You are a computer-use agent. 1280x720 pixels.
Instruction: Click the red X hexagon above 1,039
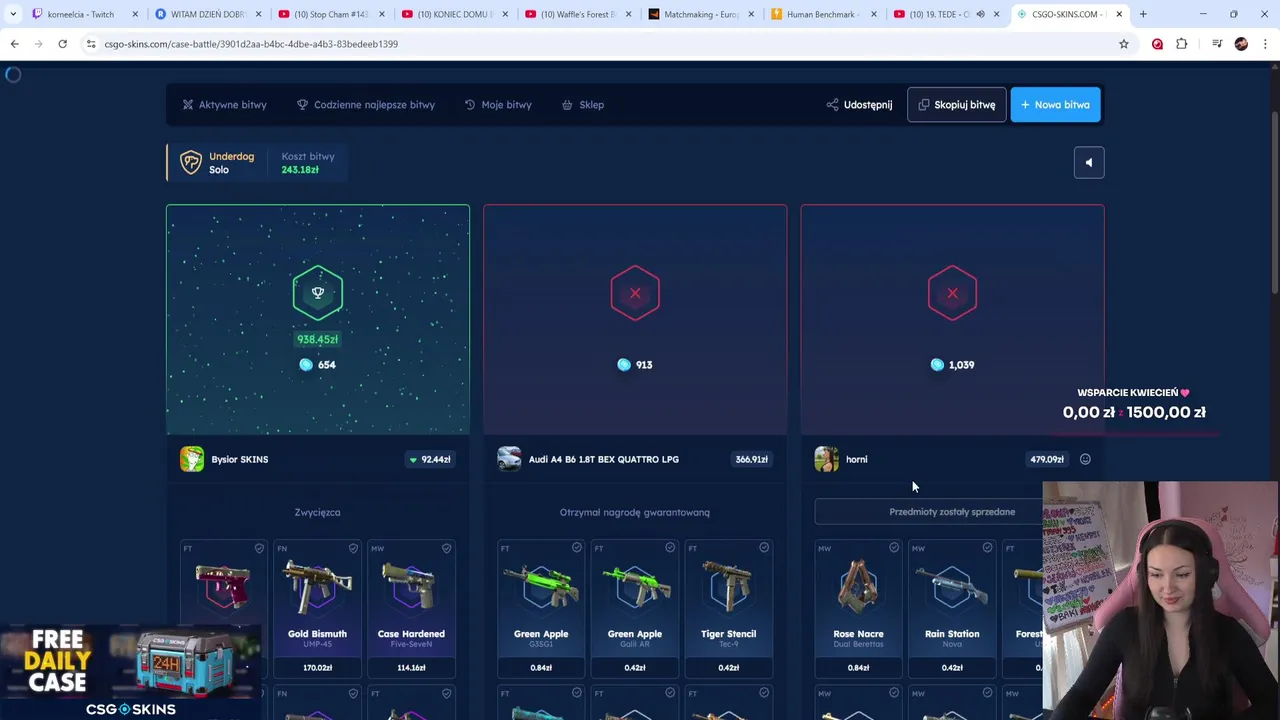tap(952, 293)
